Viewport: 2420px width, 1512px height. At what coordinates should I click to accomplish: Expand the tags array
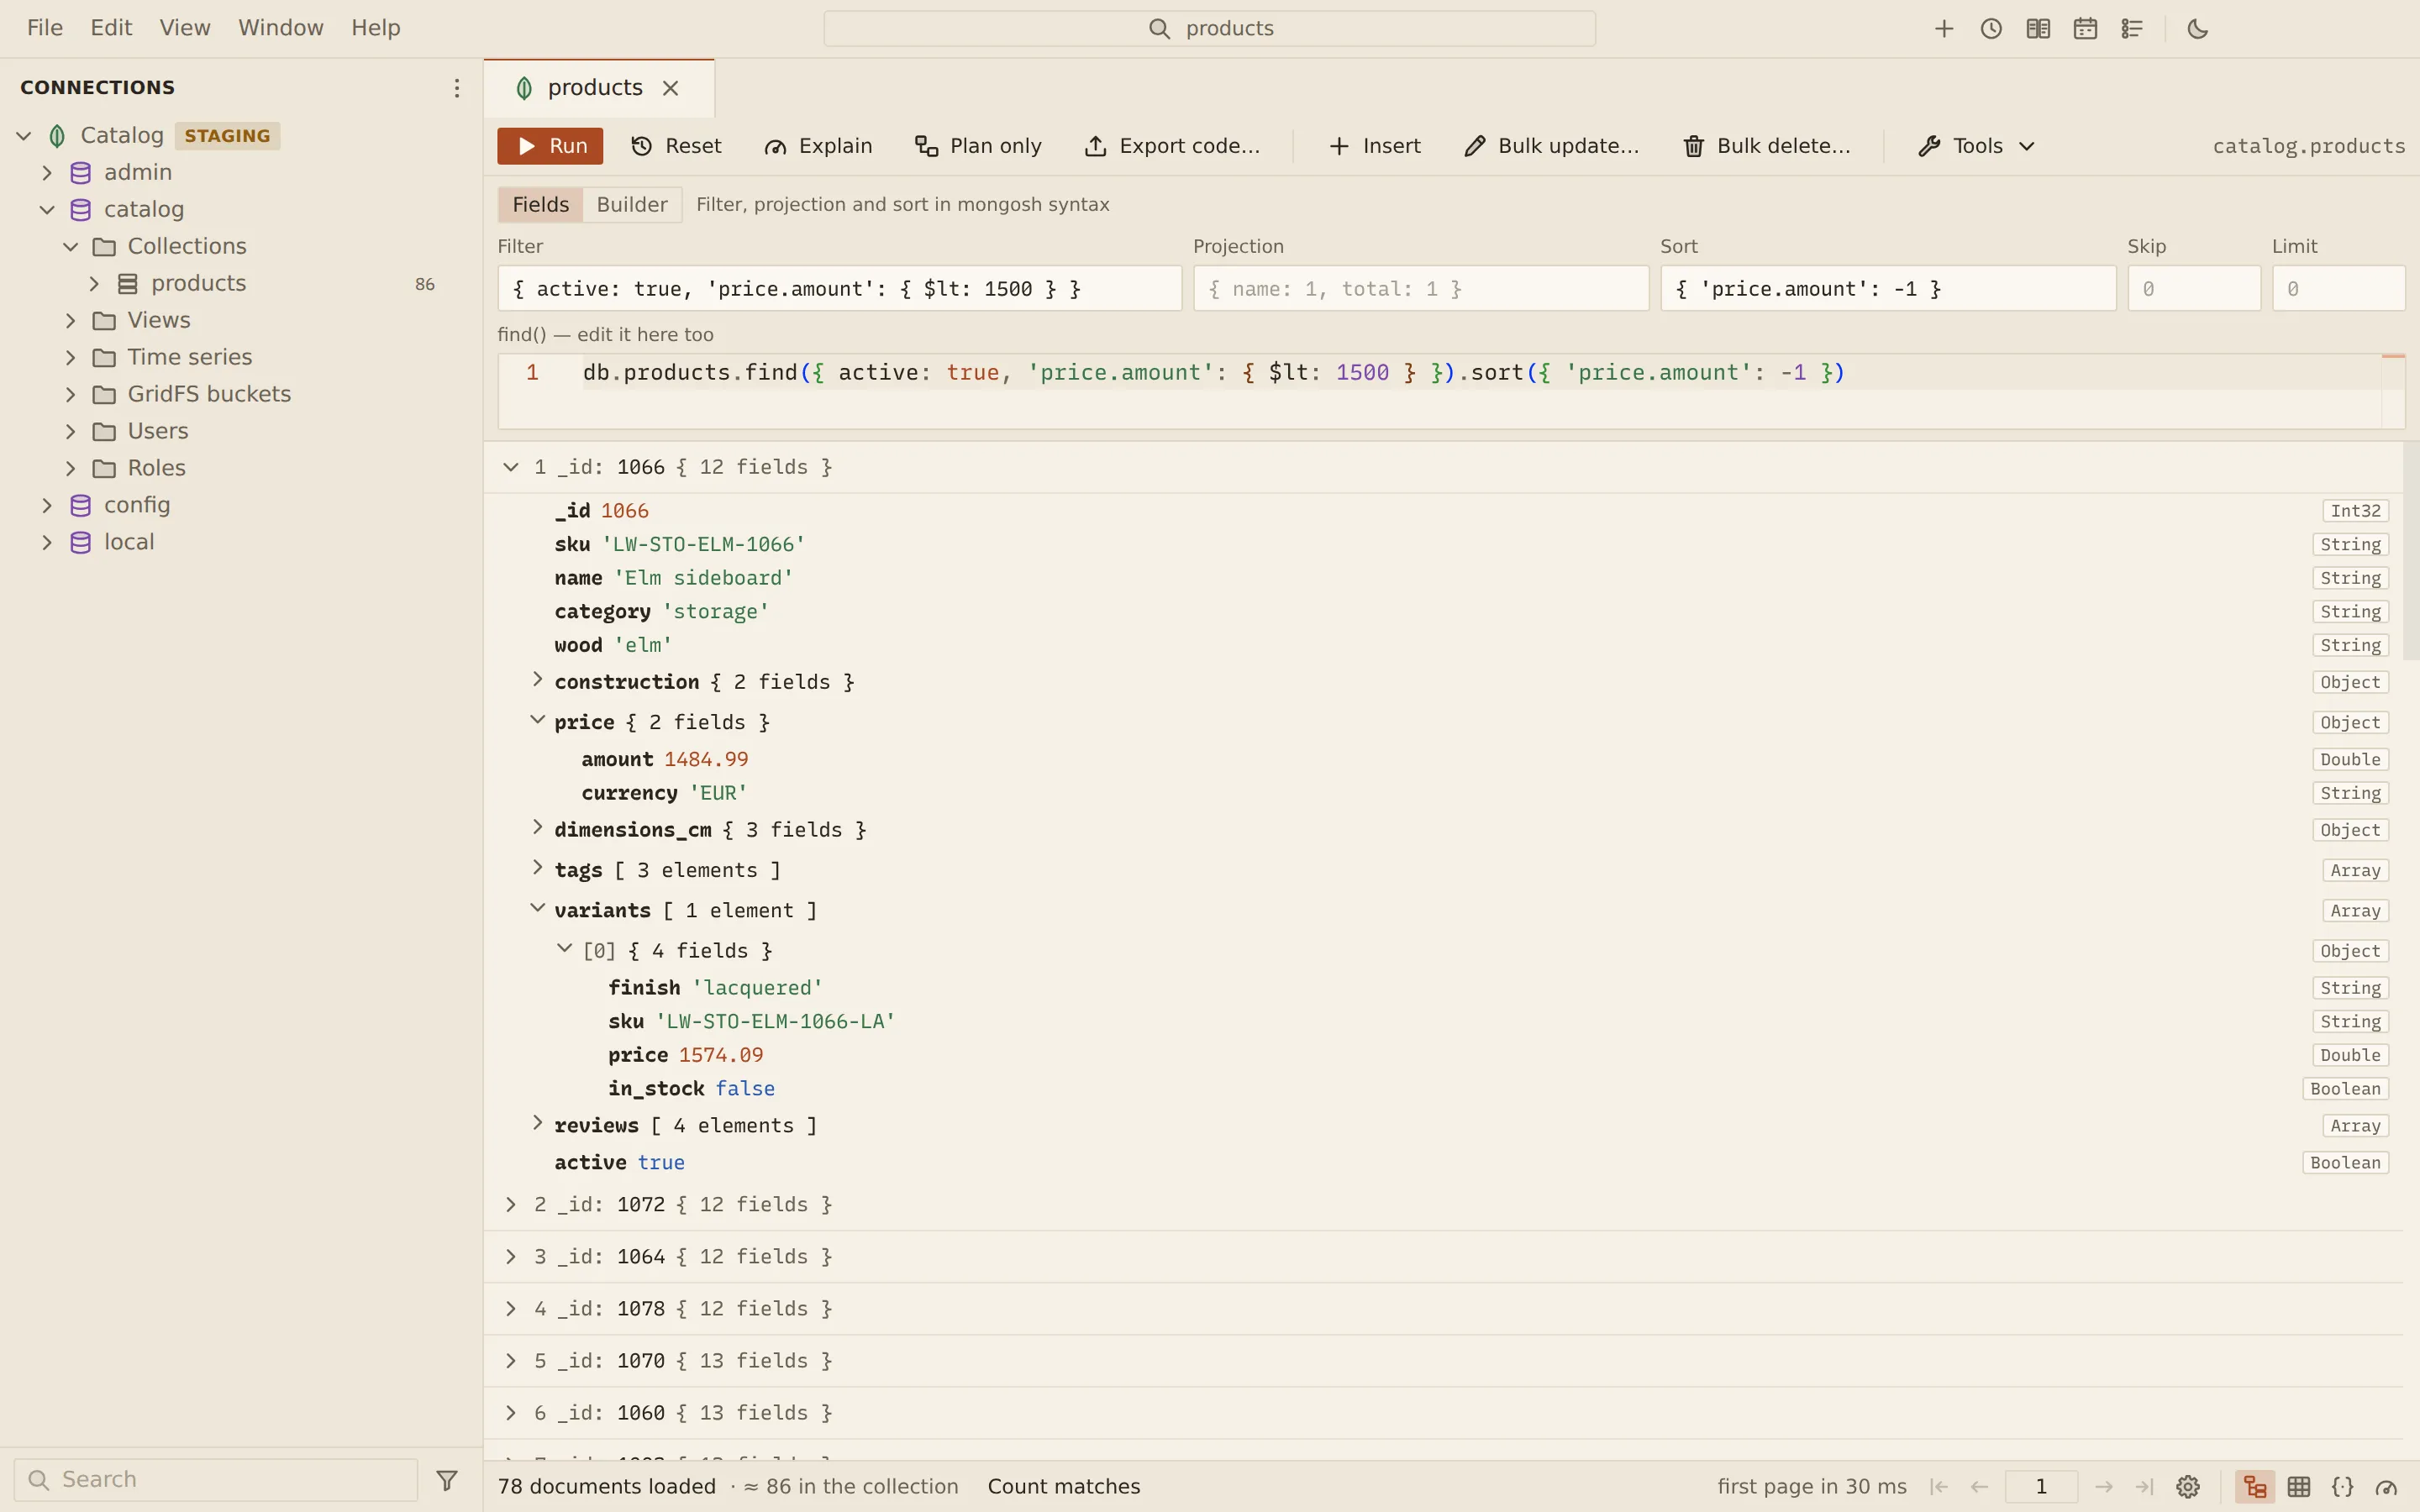(x=537, y=868)
